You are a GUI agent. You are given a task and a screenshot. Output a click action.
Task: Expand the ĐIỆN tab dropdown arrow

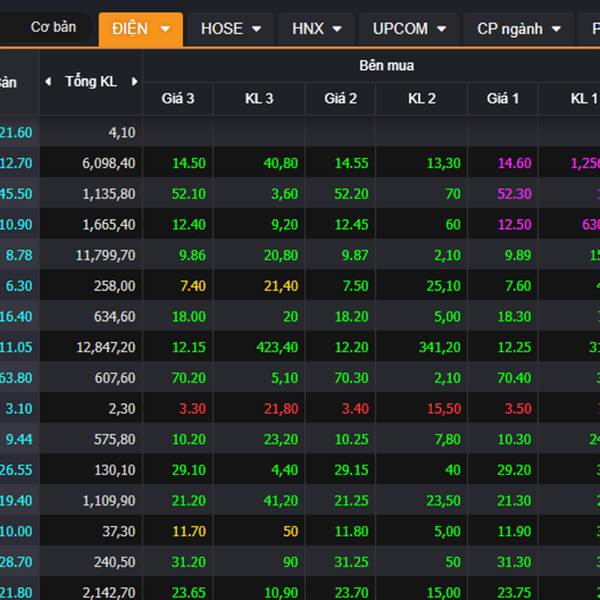tap(165, 29)
